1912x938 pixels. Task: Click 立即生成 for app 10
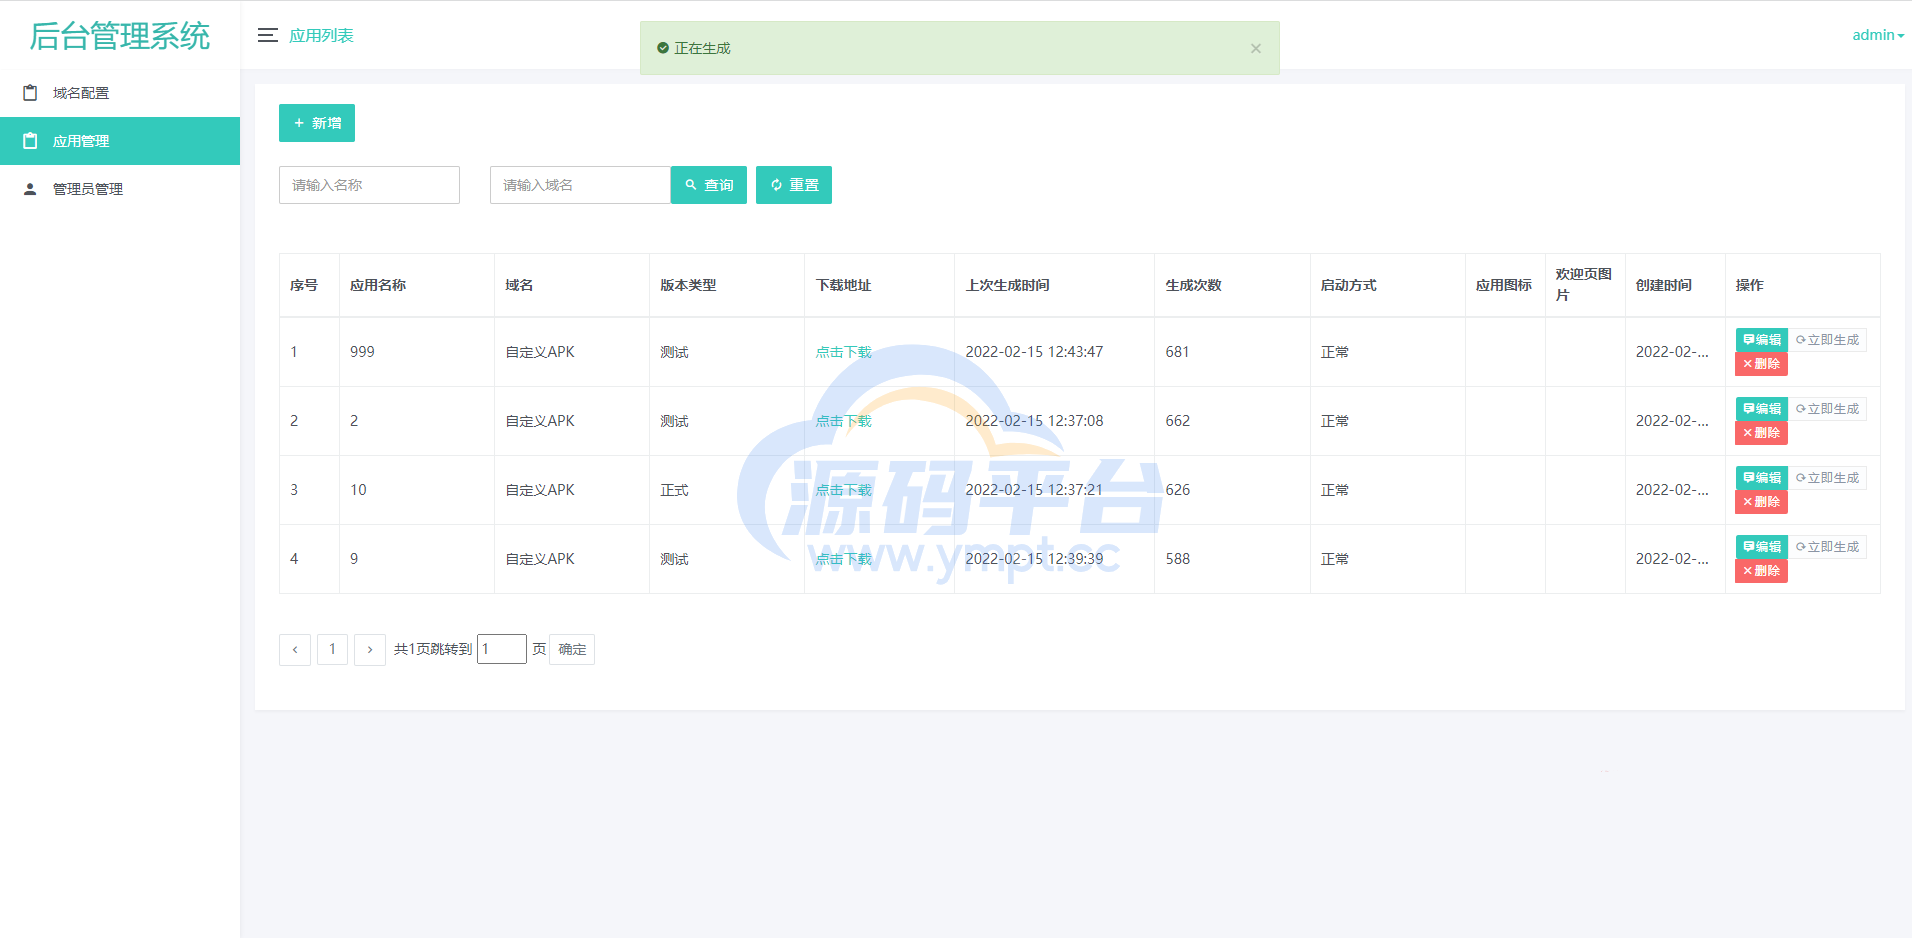click(1828, 478)
